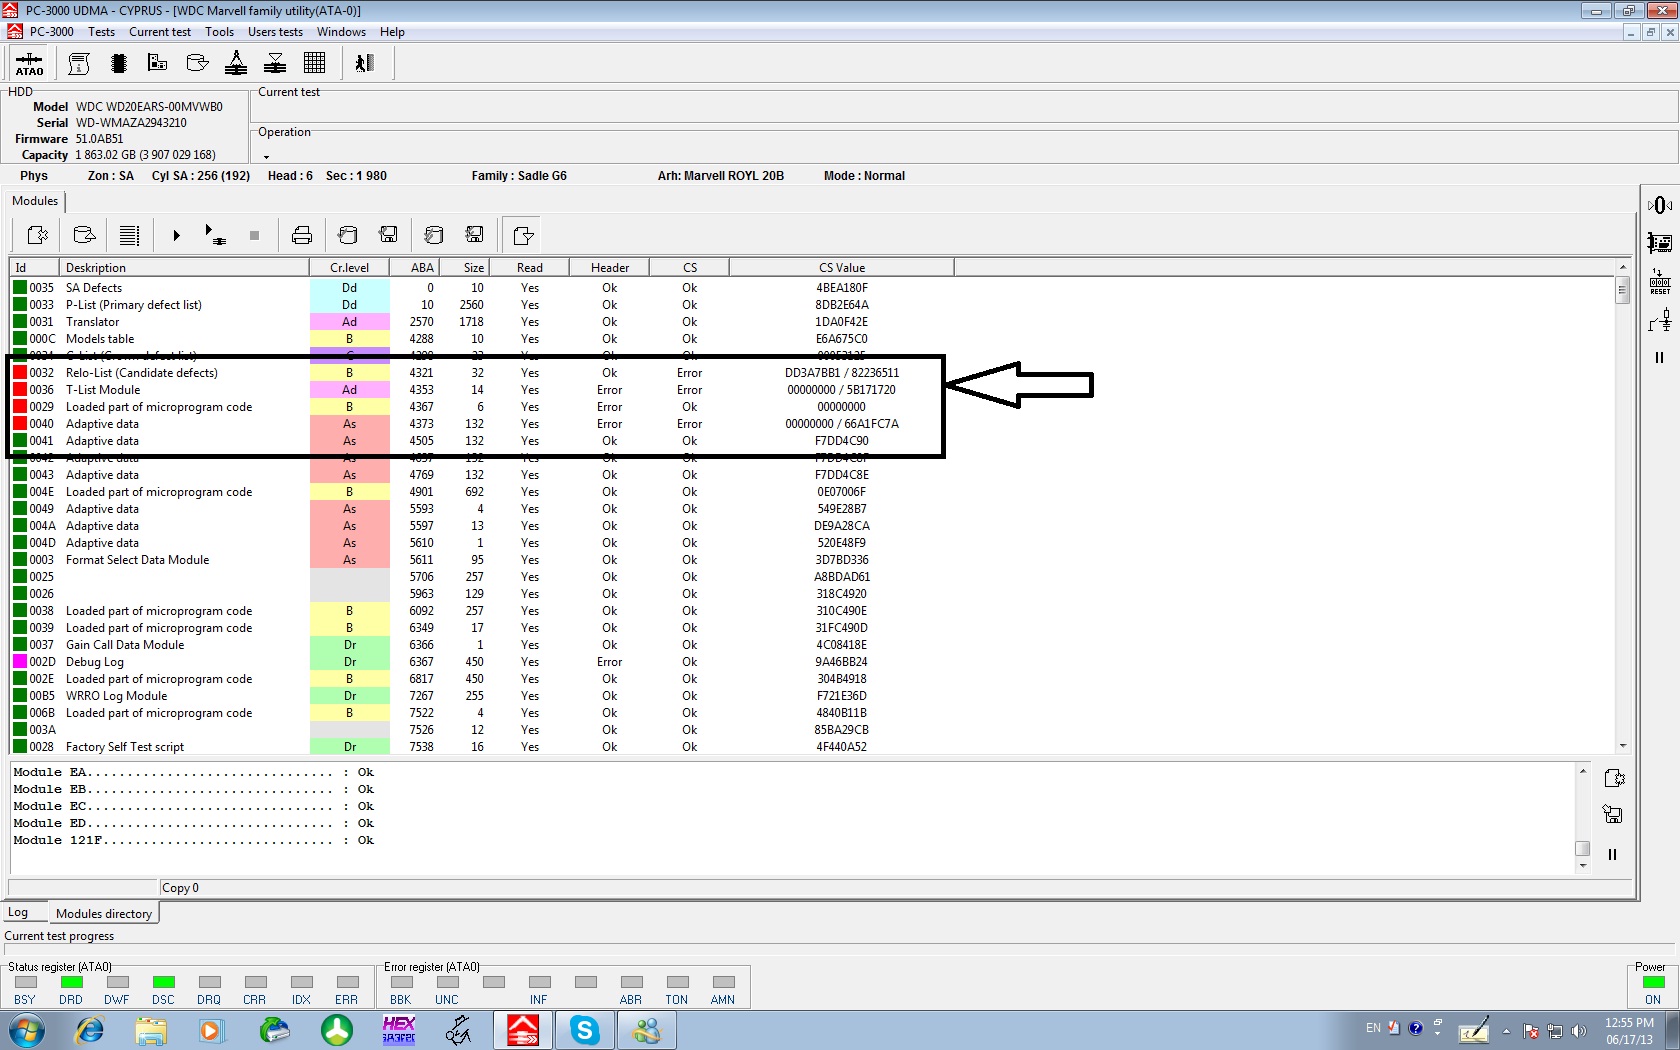Screen dimensions: 1680x1050
Task: Open the Tools menu
Action: [x=219, y=32]
